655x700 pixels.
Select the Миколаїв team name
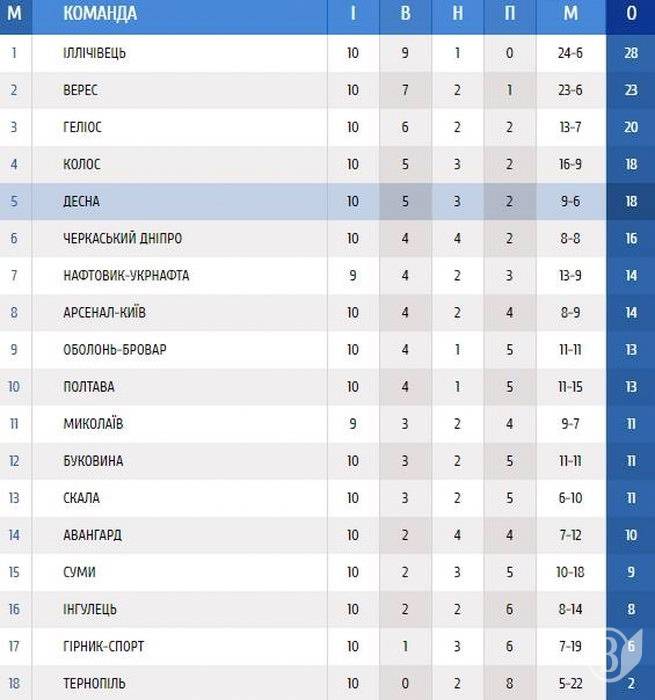point(93,424)
